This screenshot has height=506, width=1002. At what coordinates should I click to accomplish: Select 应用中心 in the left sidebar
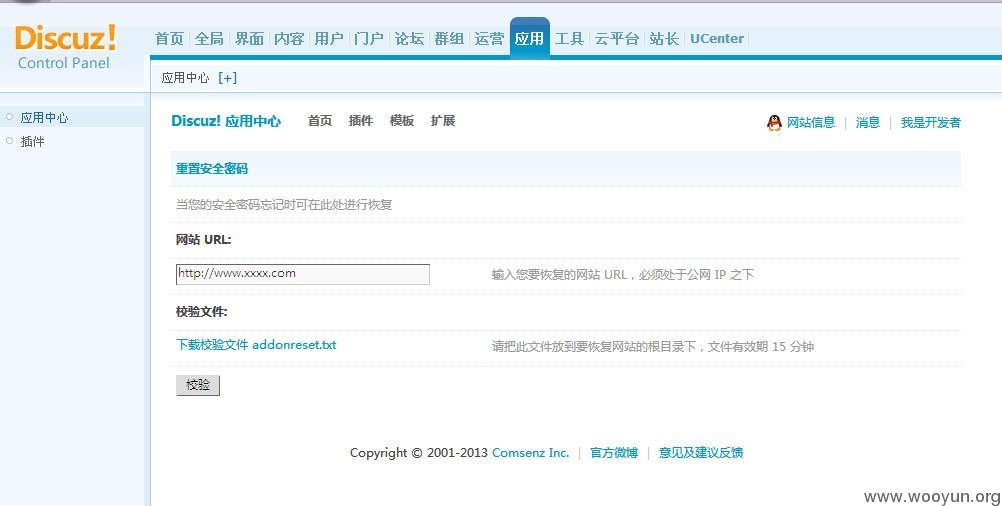(x=44, y=118)
